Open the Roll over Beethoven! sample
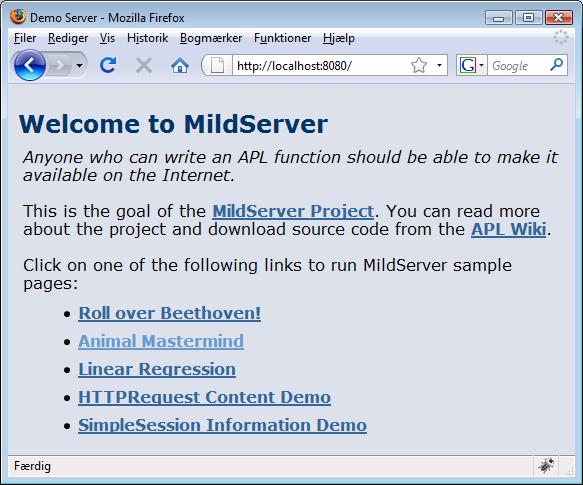 (x=170, y=313)
